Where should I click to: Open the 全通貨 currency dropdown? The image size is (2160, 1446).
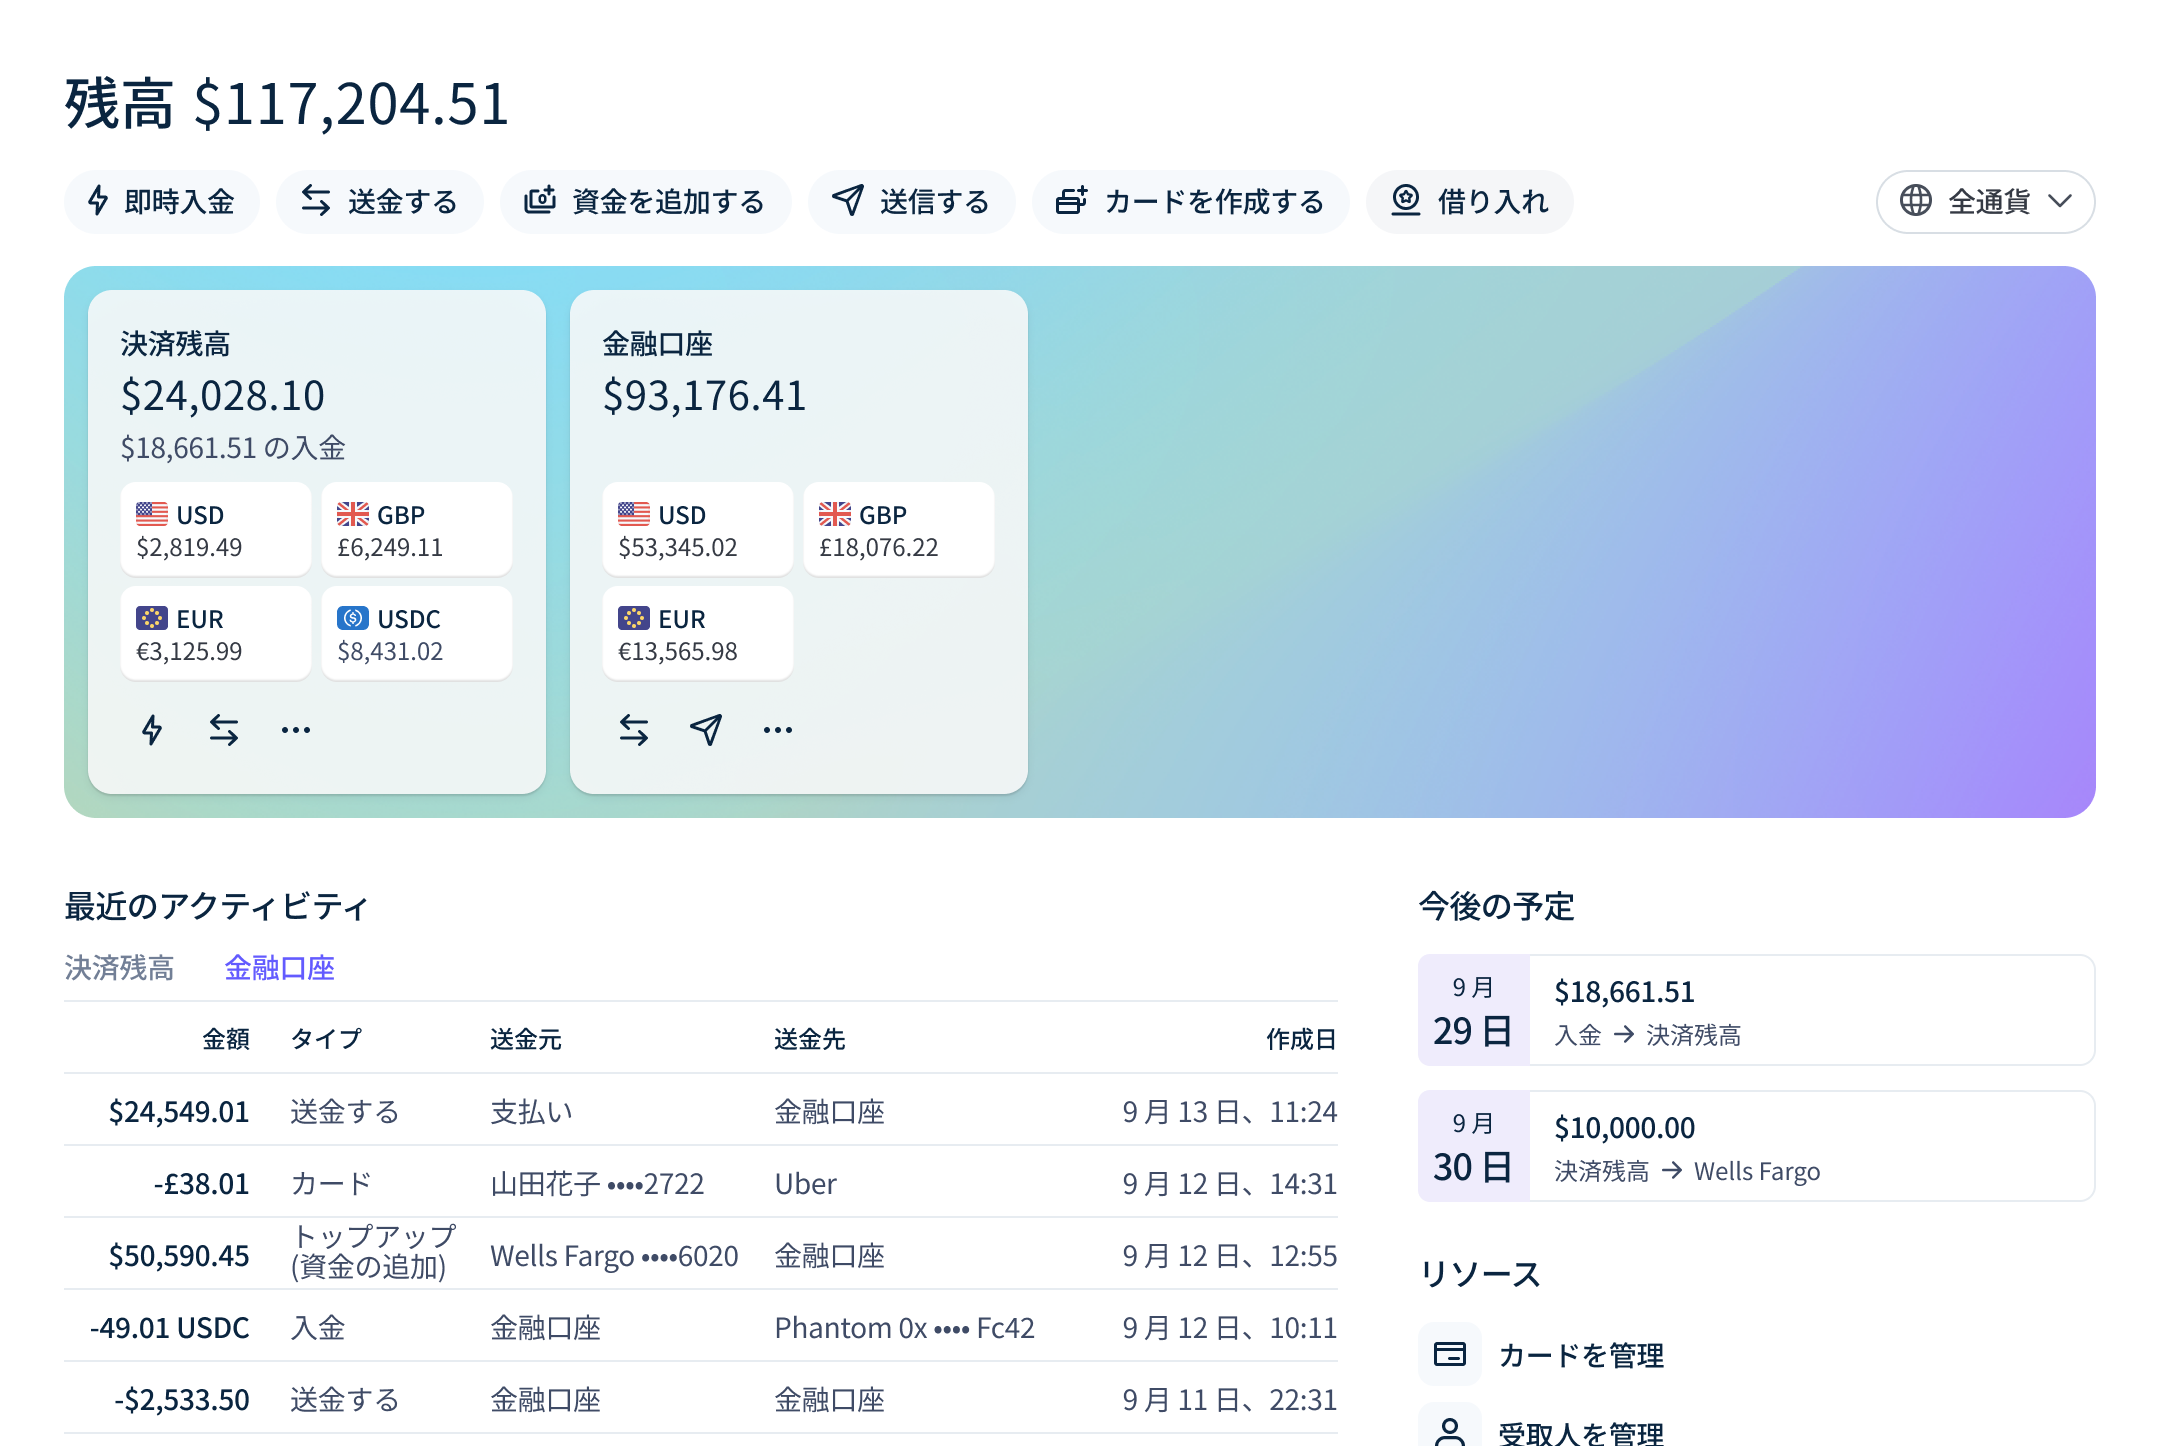(x=1985, y=202)
